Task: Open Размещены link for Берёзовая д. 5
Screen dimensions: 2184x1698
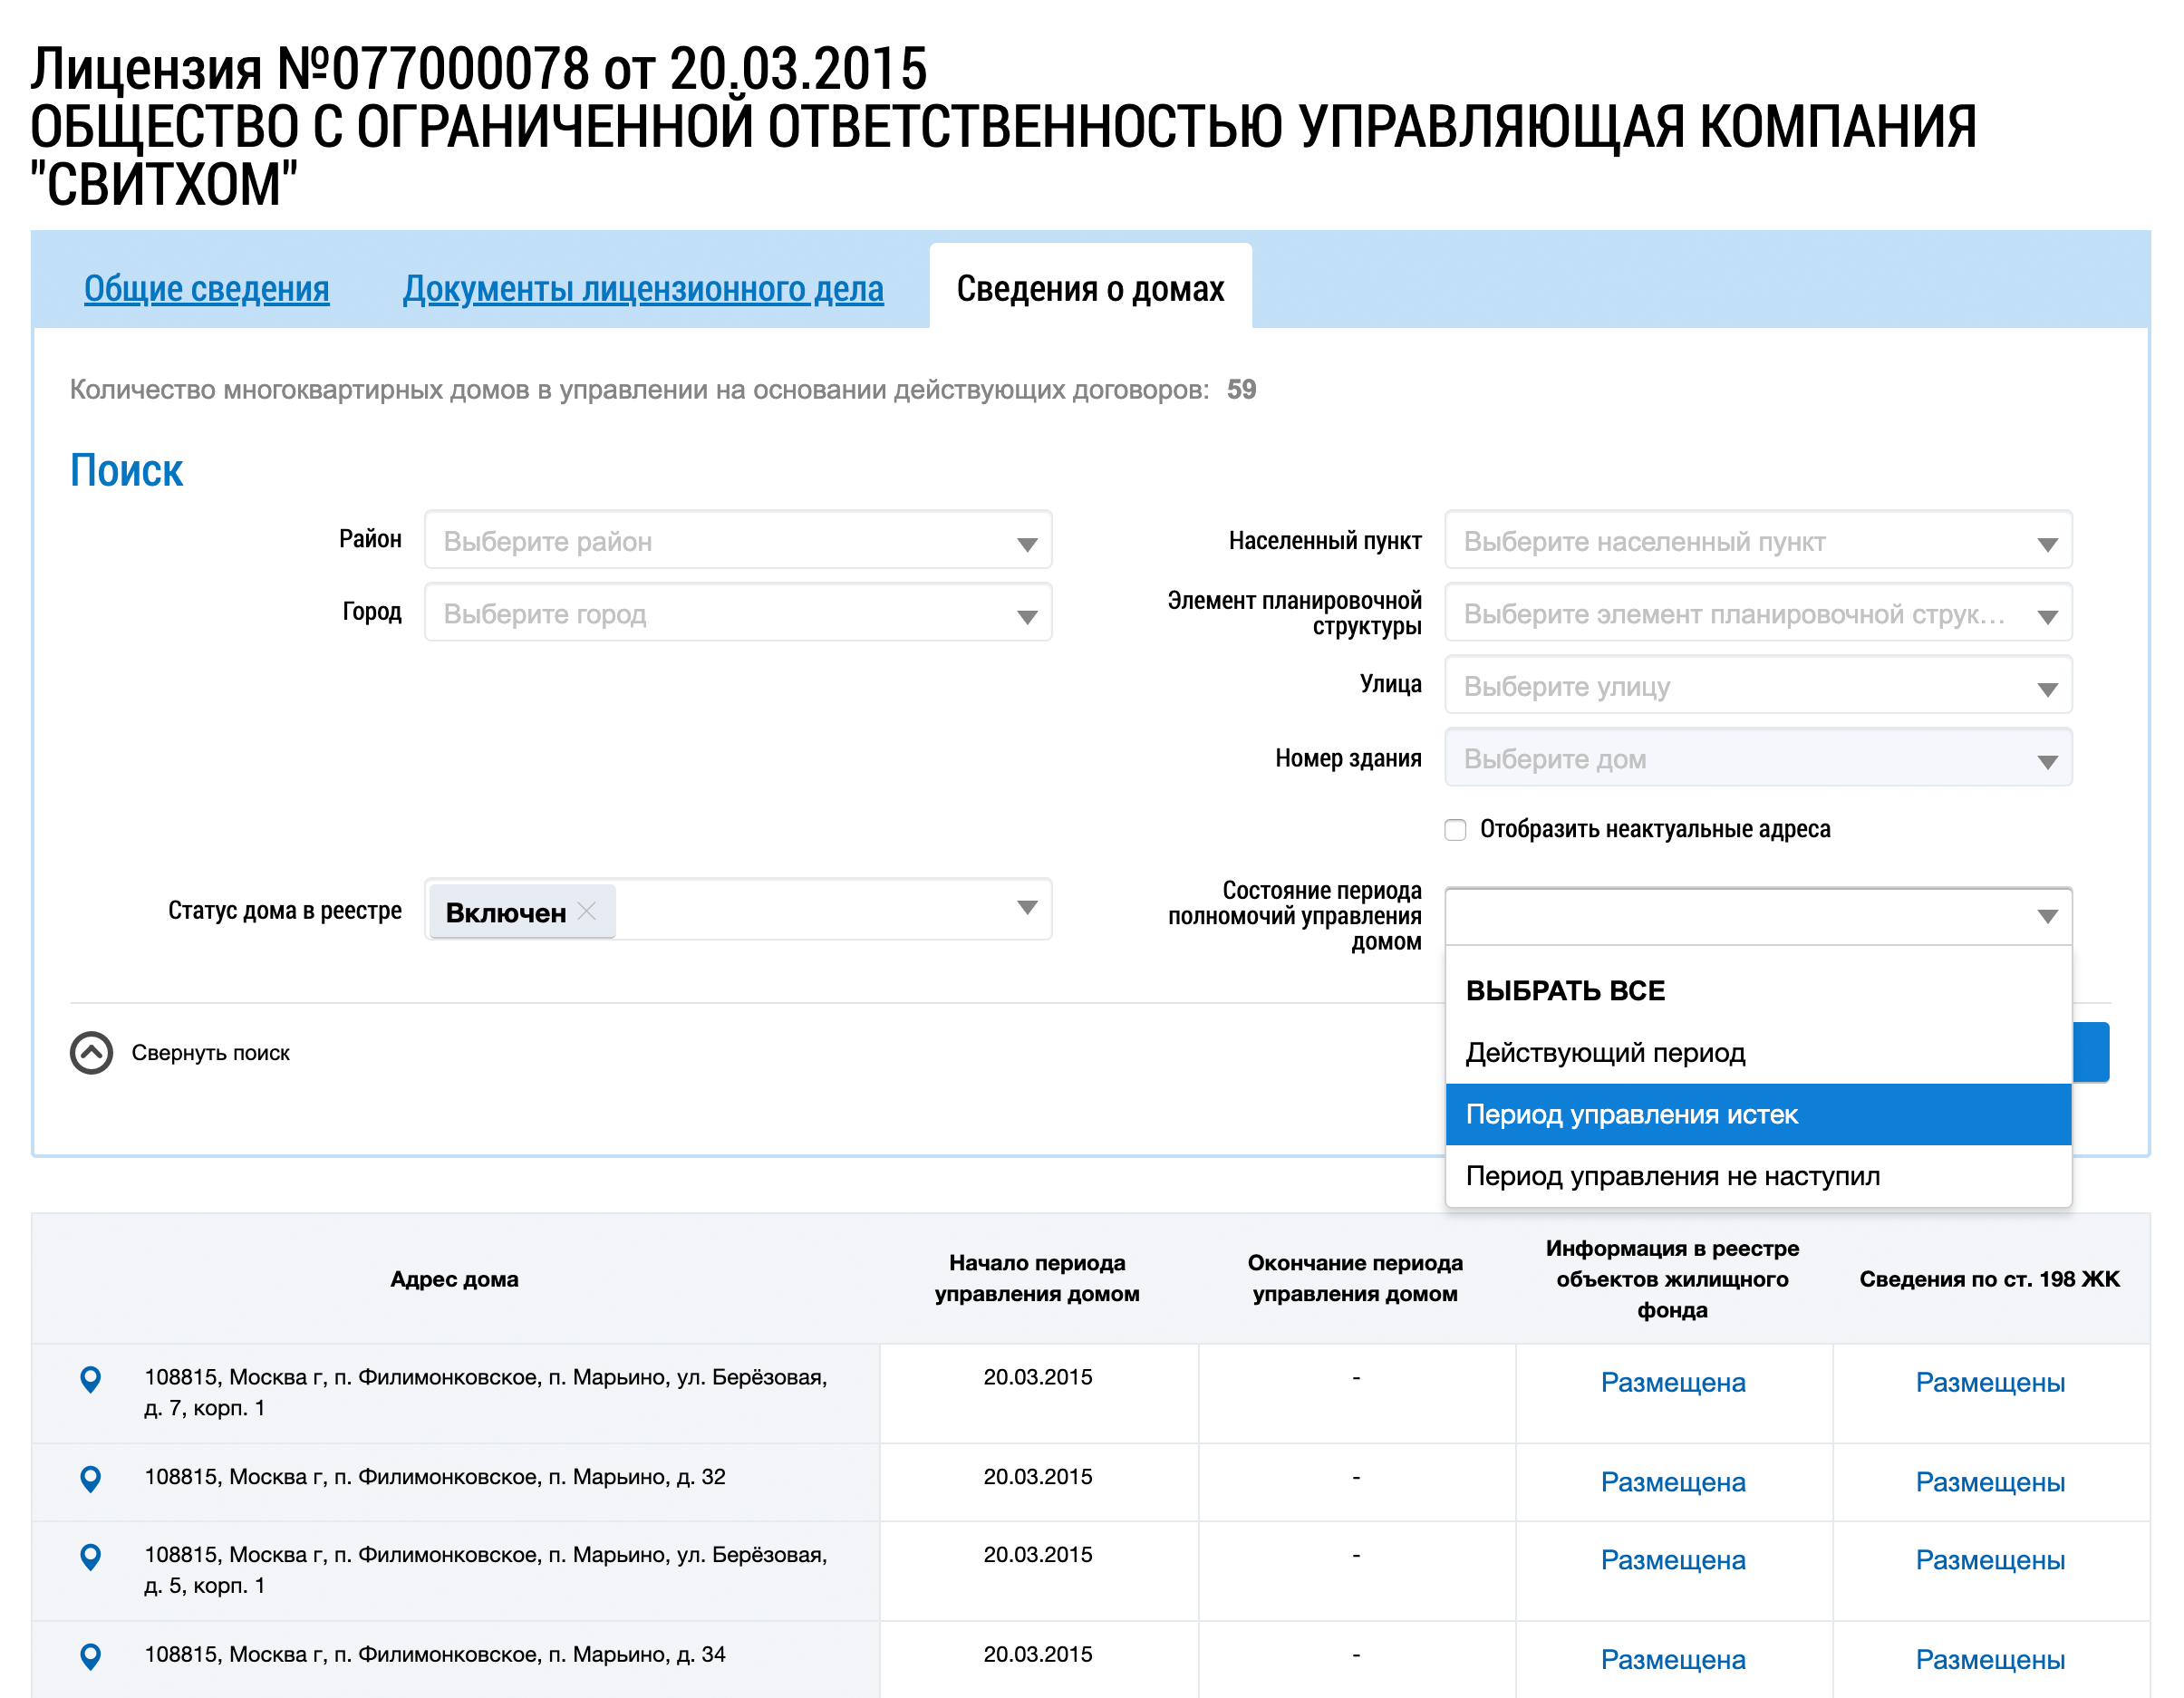Action: tap(1990, 1561)
